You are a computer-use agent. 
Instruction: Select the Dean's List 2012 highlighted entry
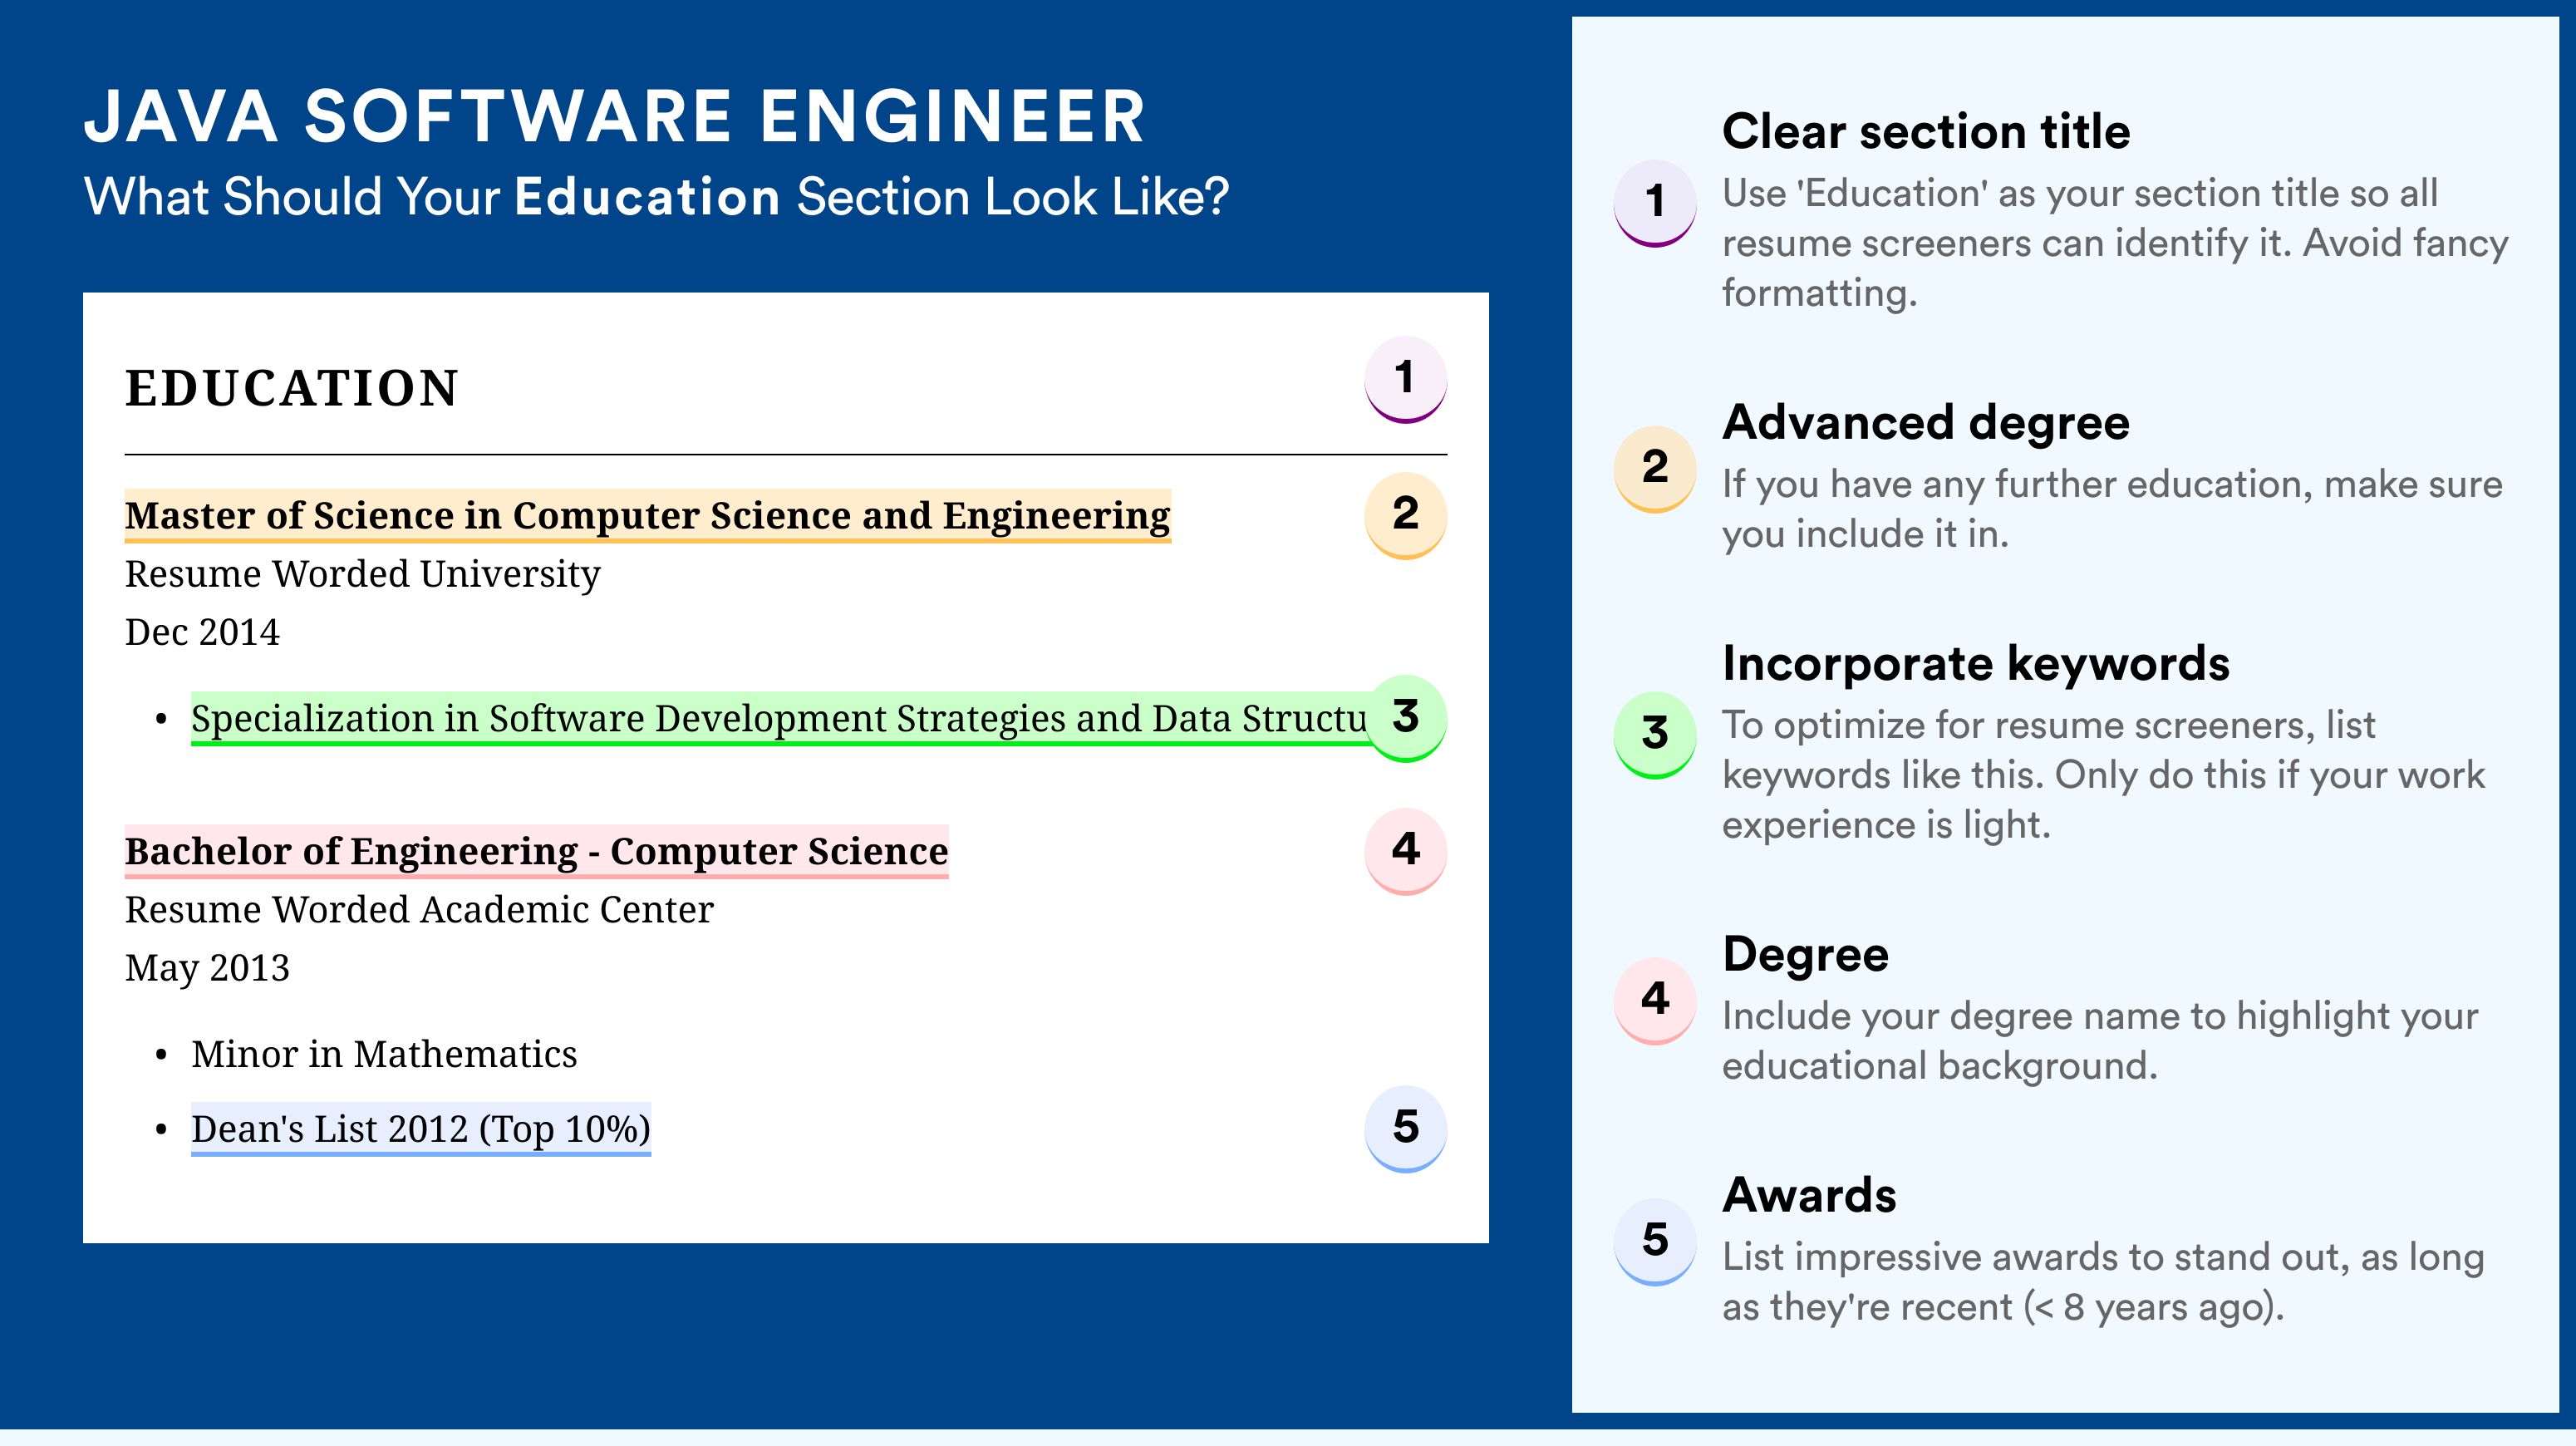coord(421,1130)
